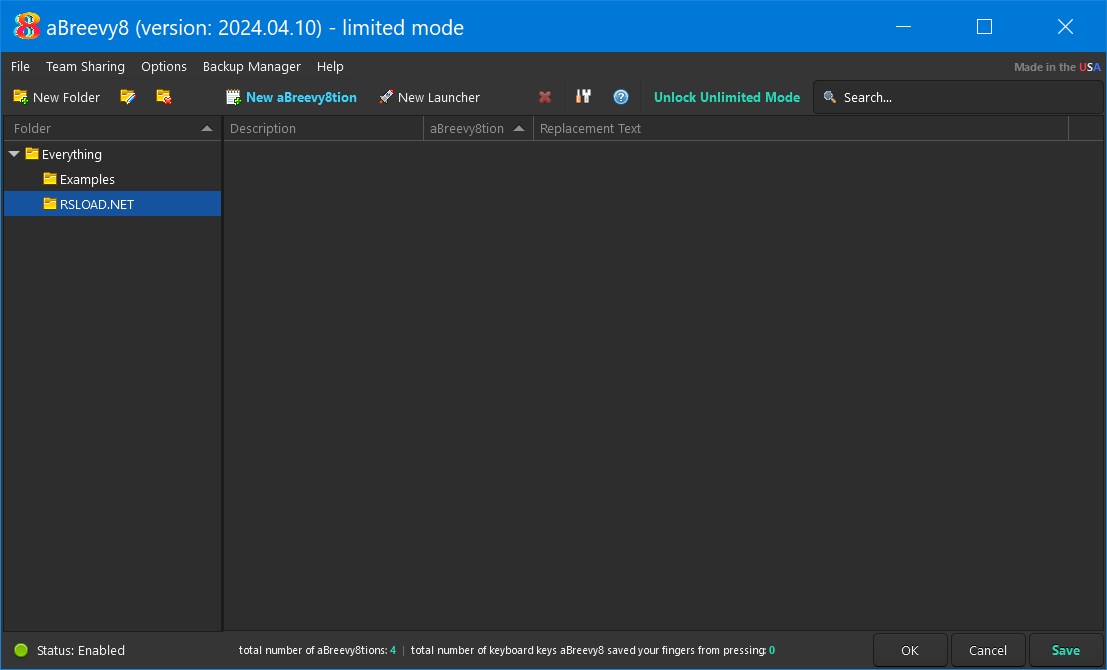
Task: Click the delete folder icon
Action: pyautogui.click(x=164, y=97)
